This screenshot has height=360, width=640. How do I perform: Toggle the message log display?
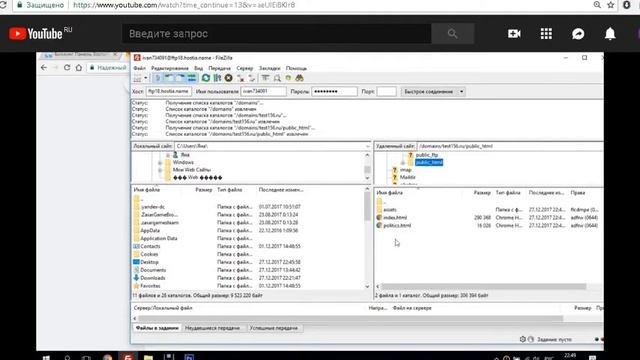pyautogui.click(x=158, y=78)
